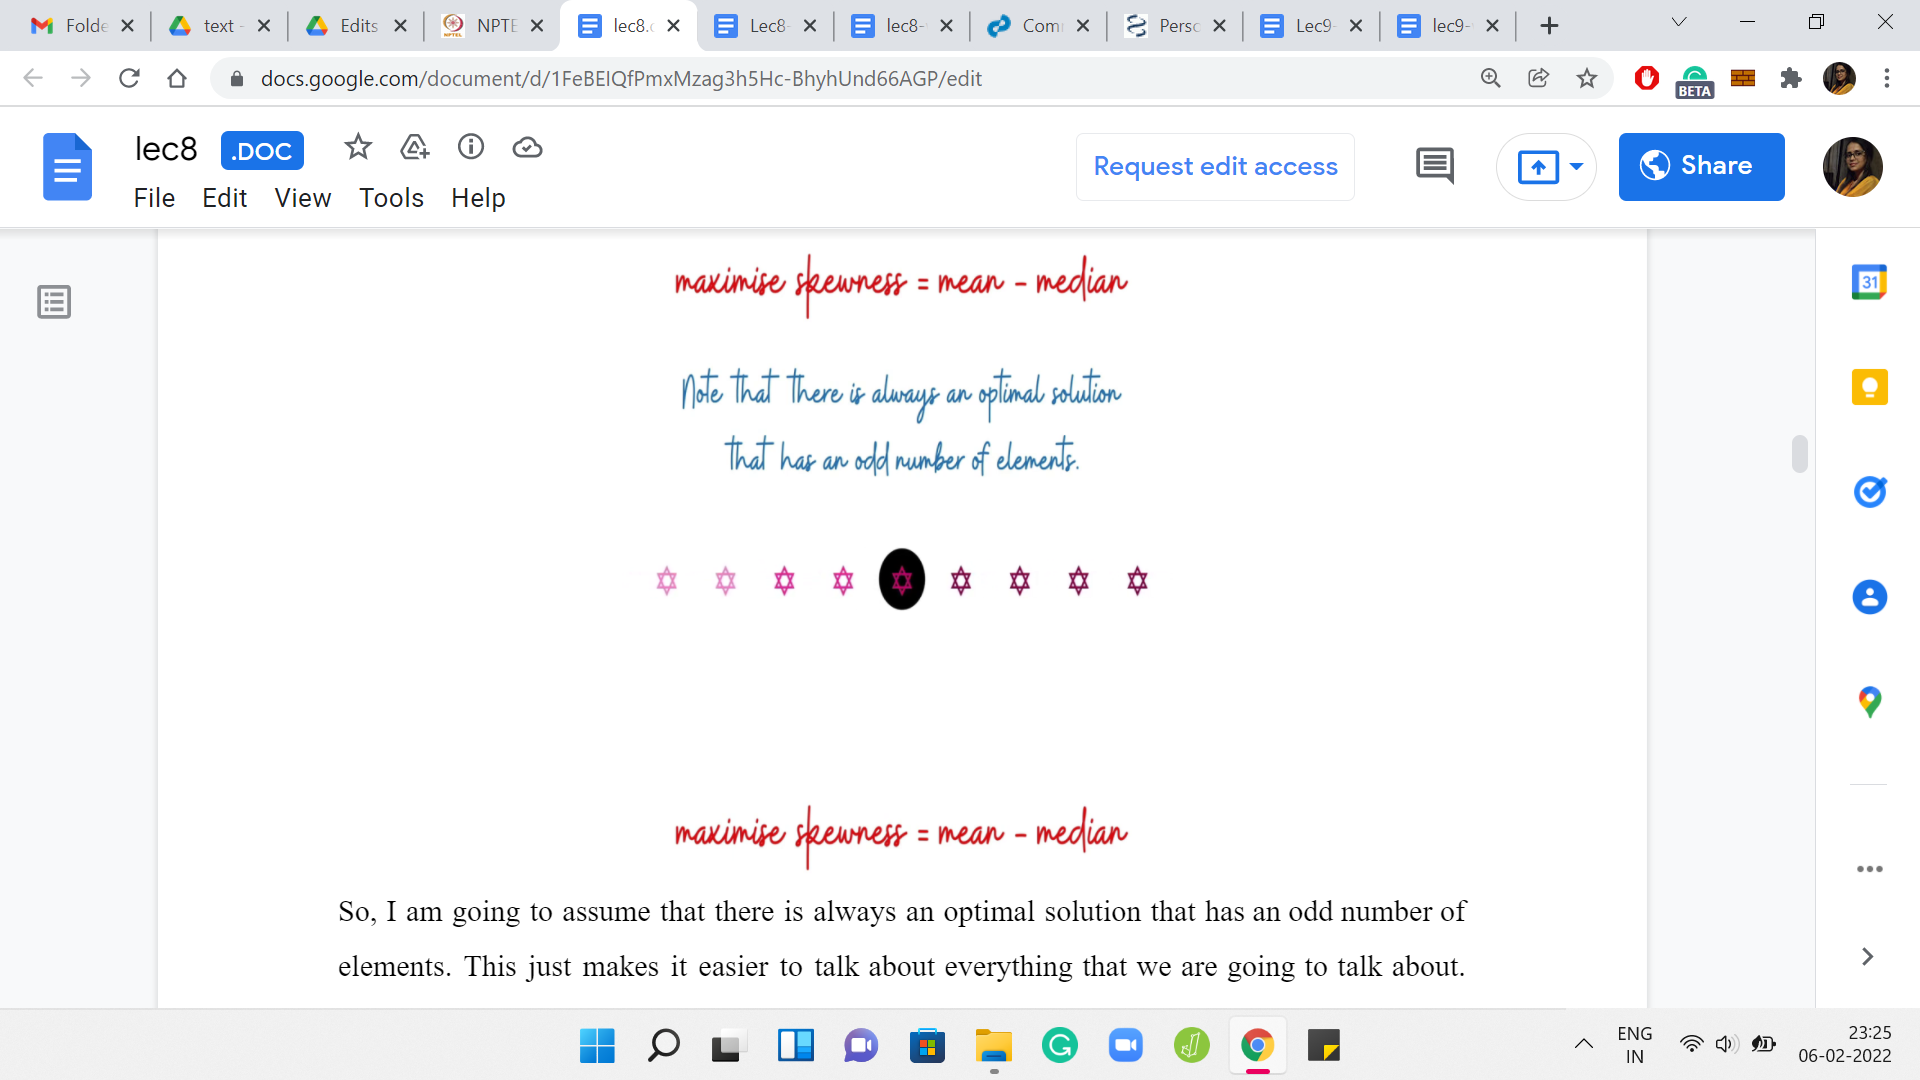
Task: Check the cloud document status icon
Action: [527, 148]
